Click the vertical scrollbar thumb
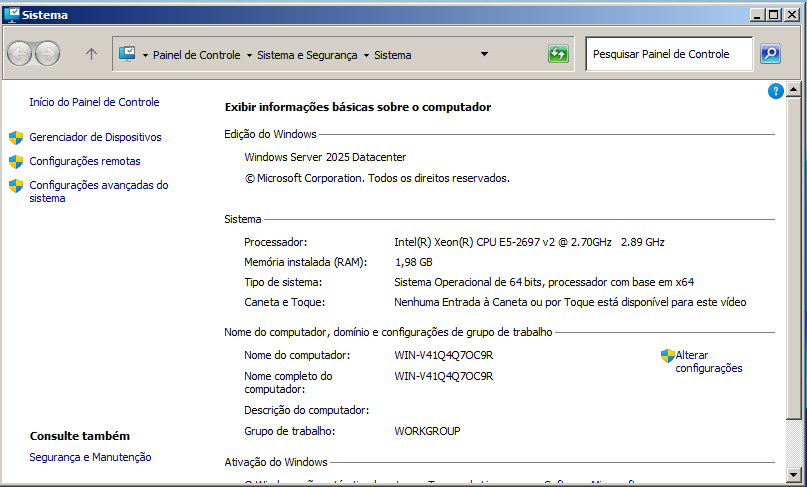 tap(793, 258)
